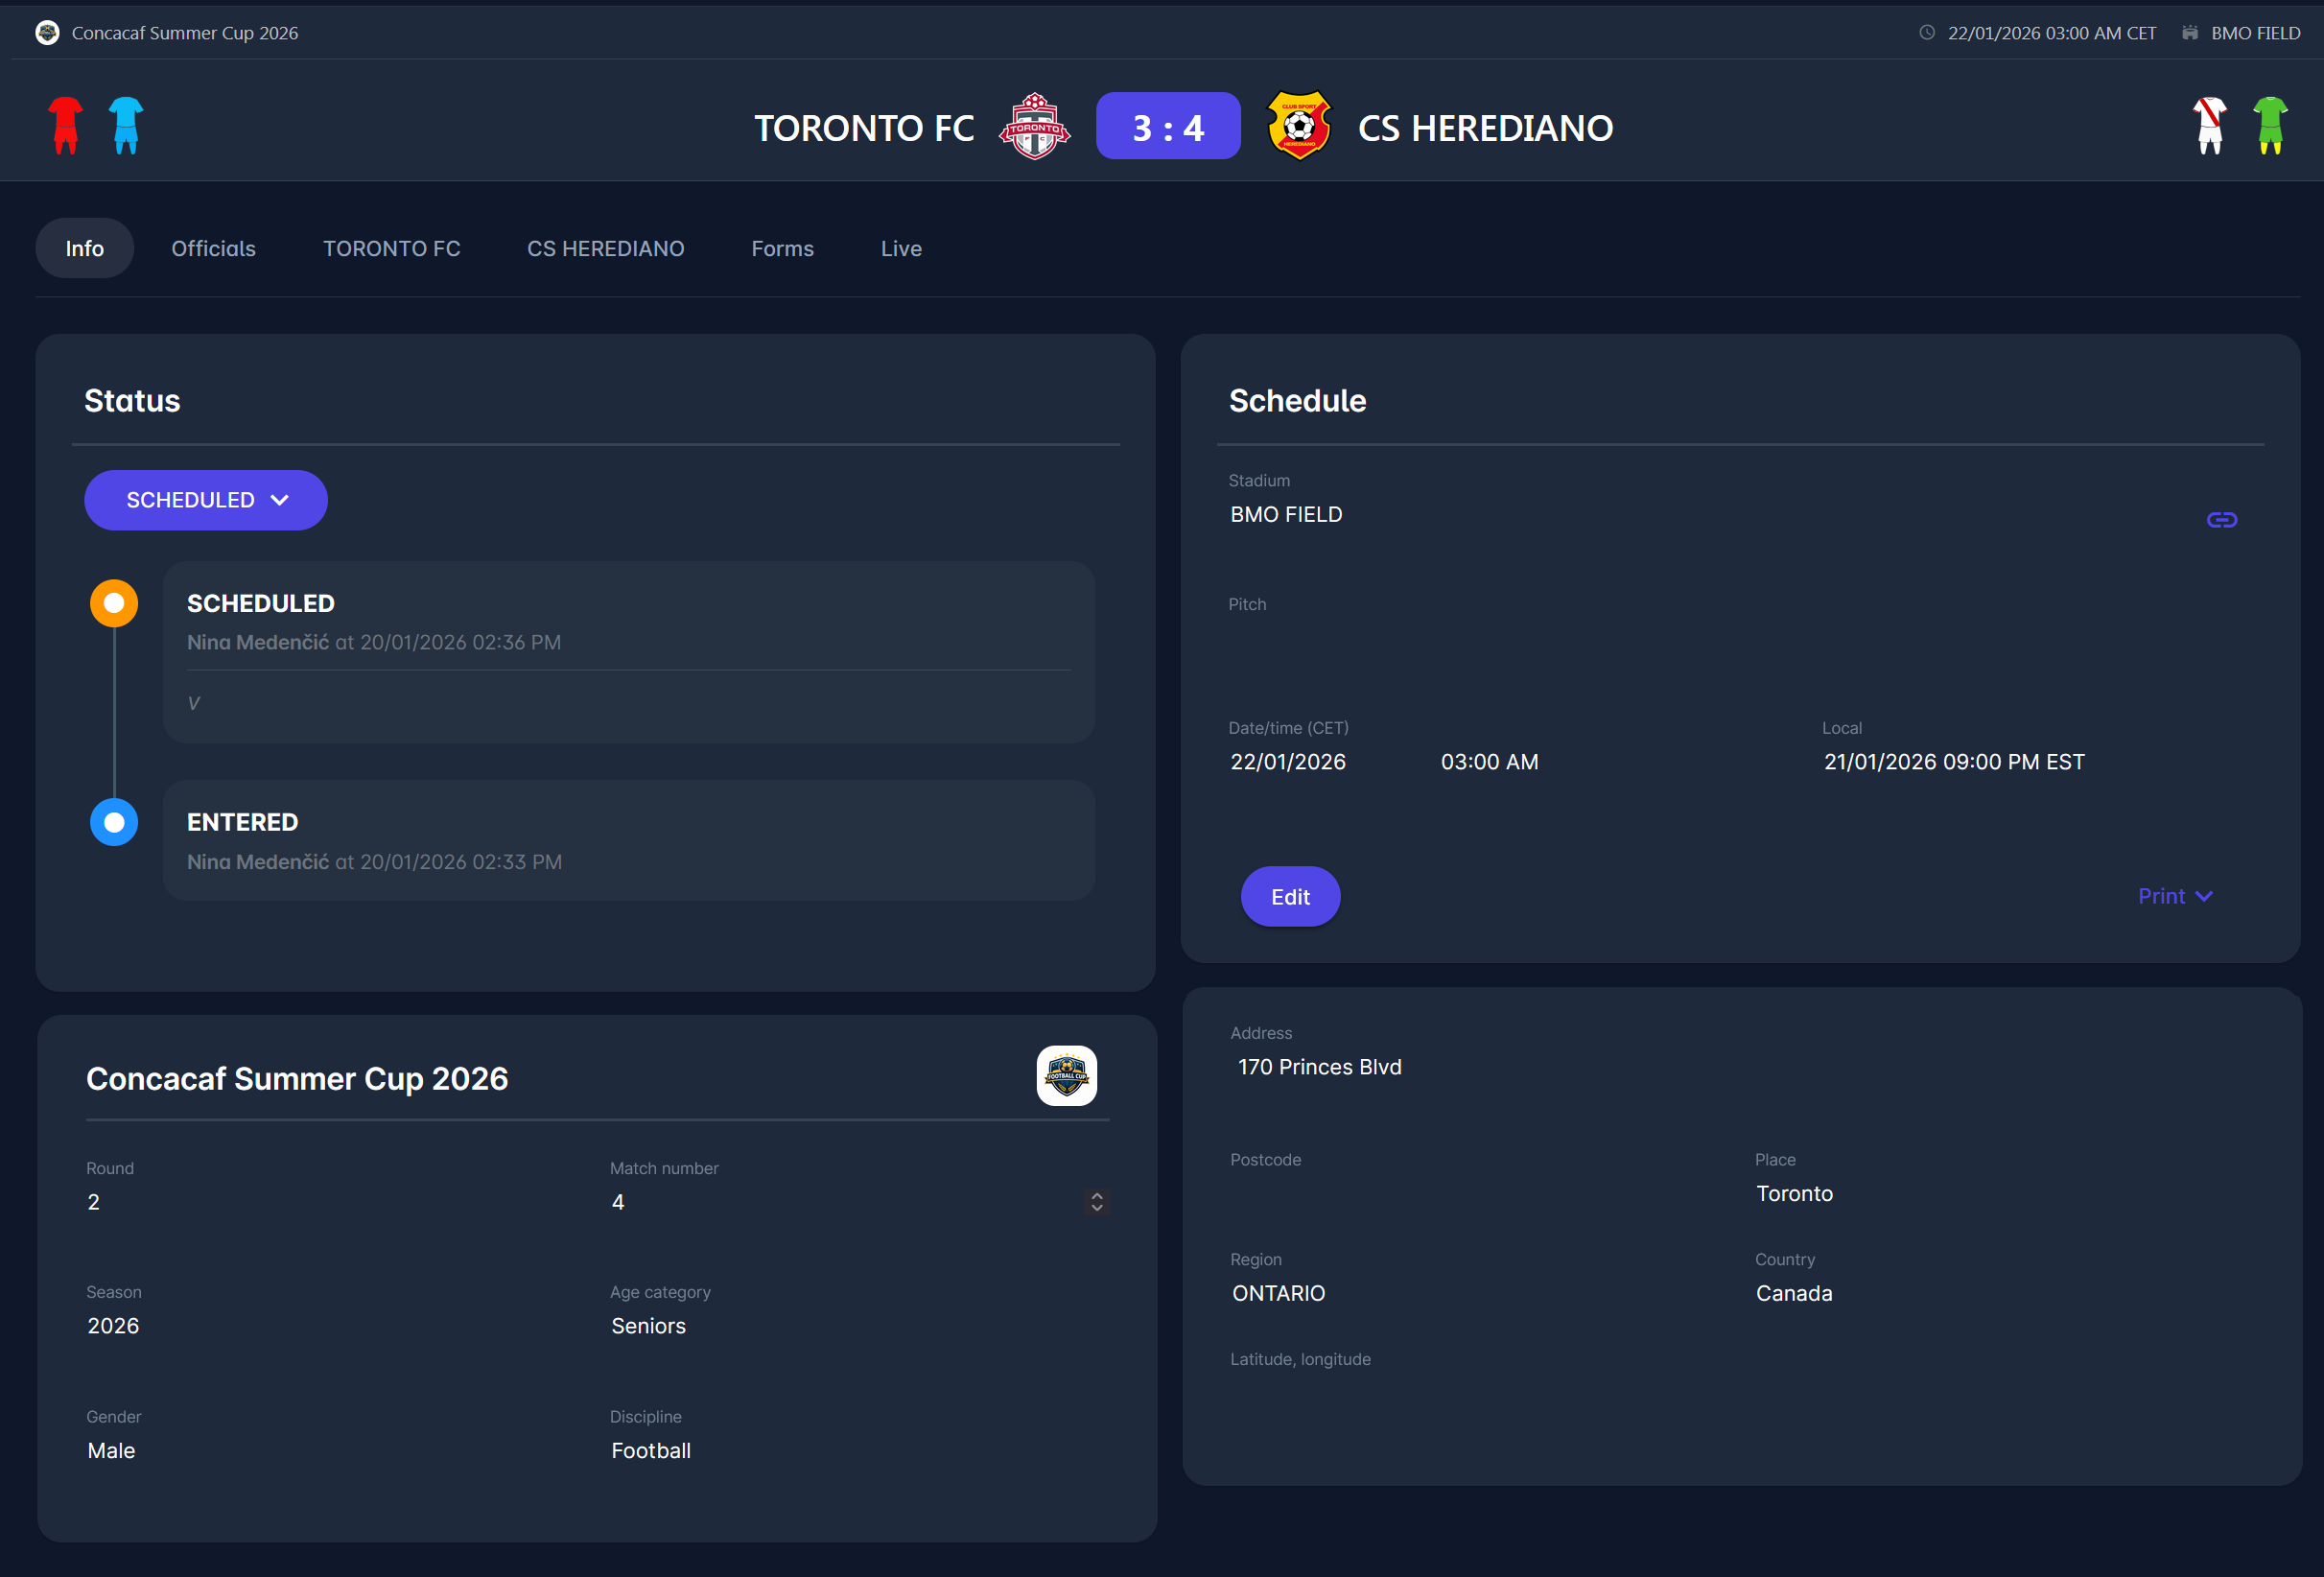Screen dimensions: 2324x1577
Task: Expand the Print options menu
Action: [x=2174, y=896]
